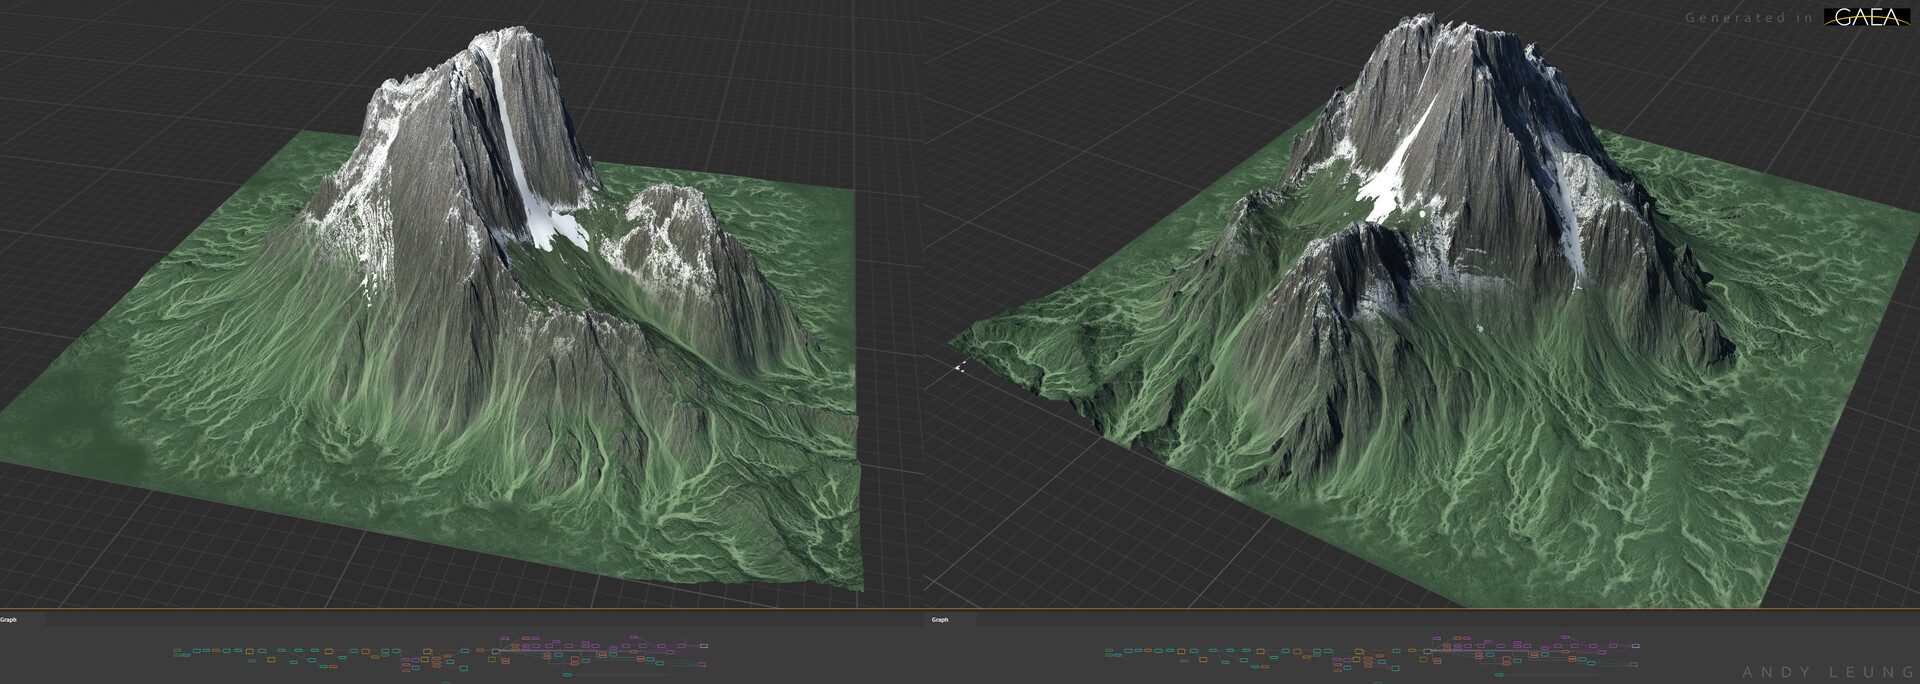Viewport: 1920px width, 684px height.
Task: Click the 'Generated in' watermark text
Action: click(x=1749, y=18)
